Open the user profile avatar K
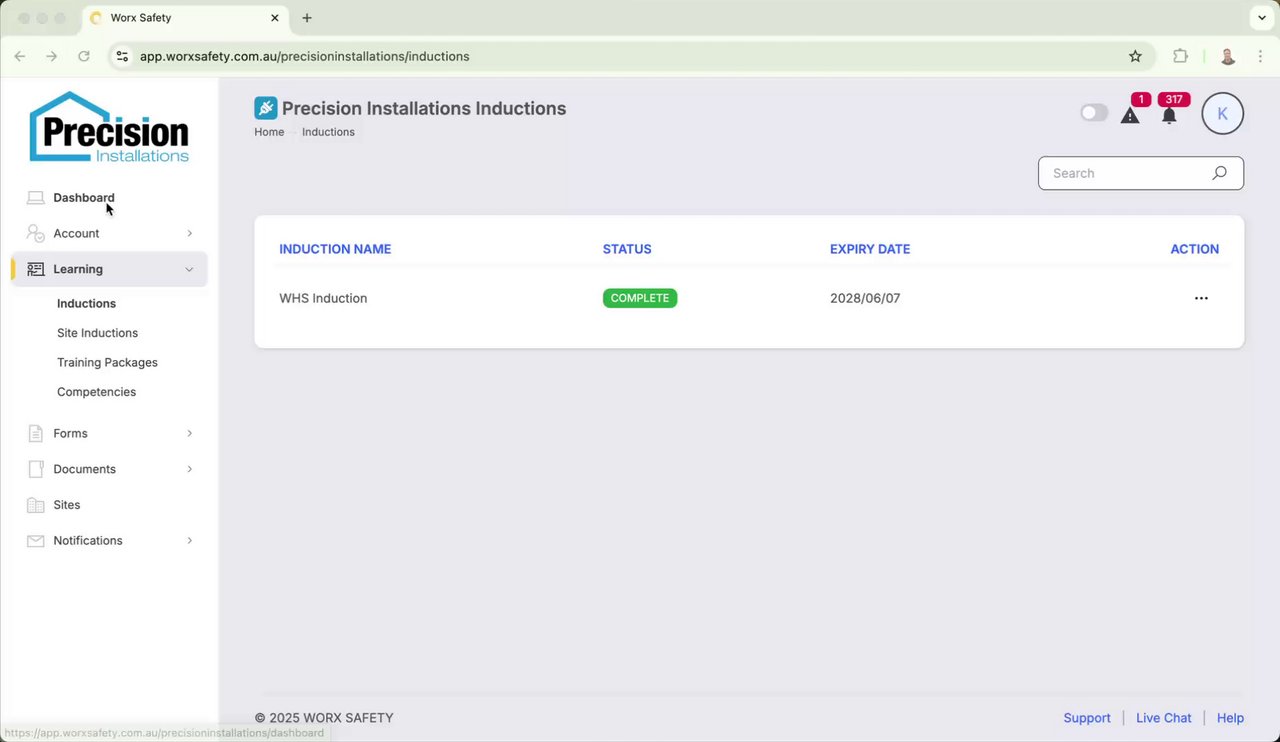The width and height of the screenshot is (1280, 742). pos(1222,114)
